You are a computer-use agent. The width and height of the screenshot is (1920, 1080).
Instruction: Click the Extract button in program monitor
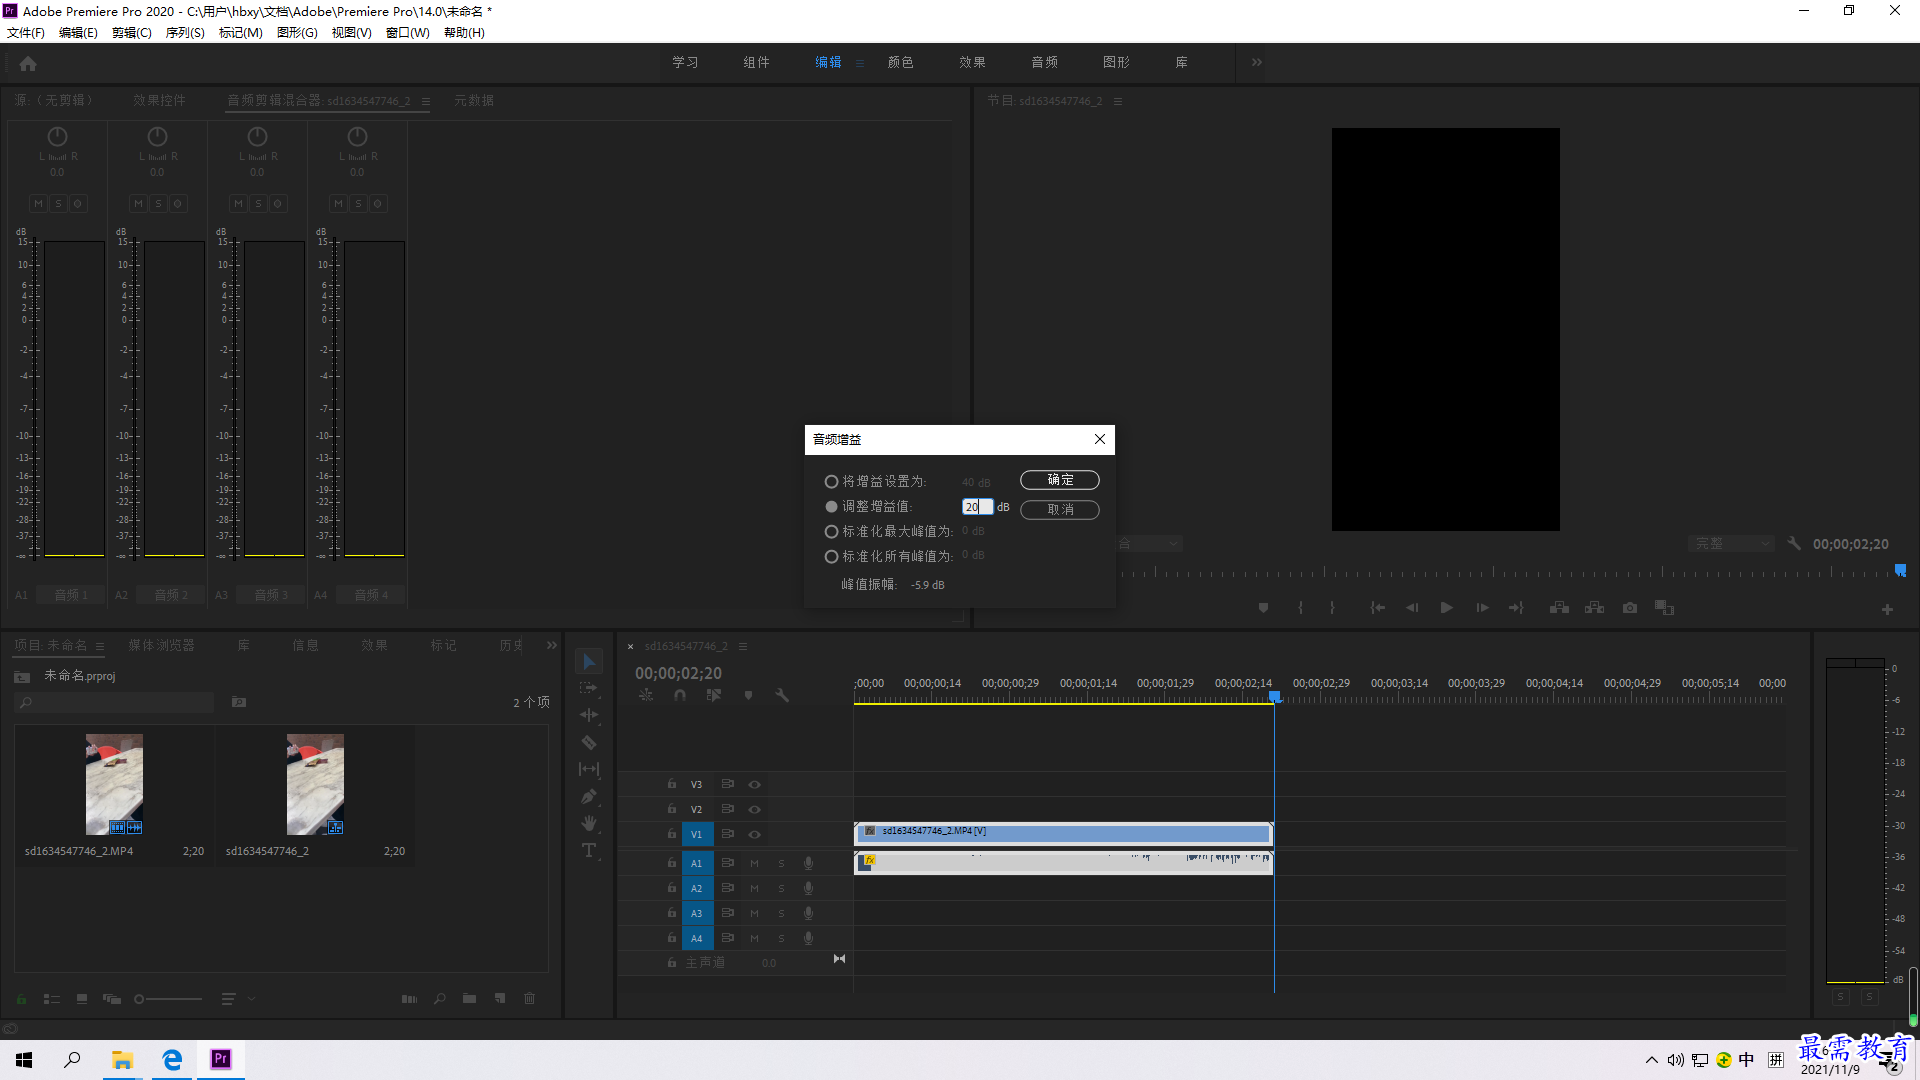(x=1595, y=608)
